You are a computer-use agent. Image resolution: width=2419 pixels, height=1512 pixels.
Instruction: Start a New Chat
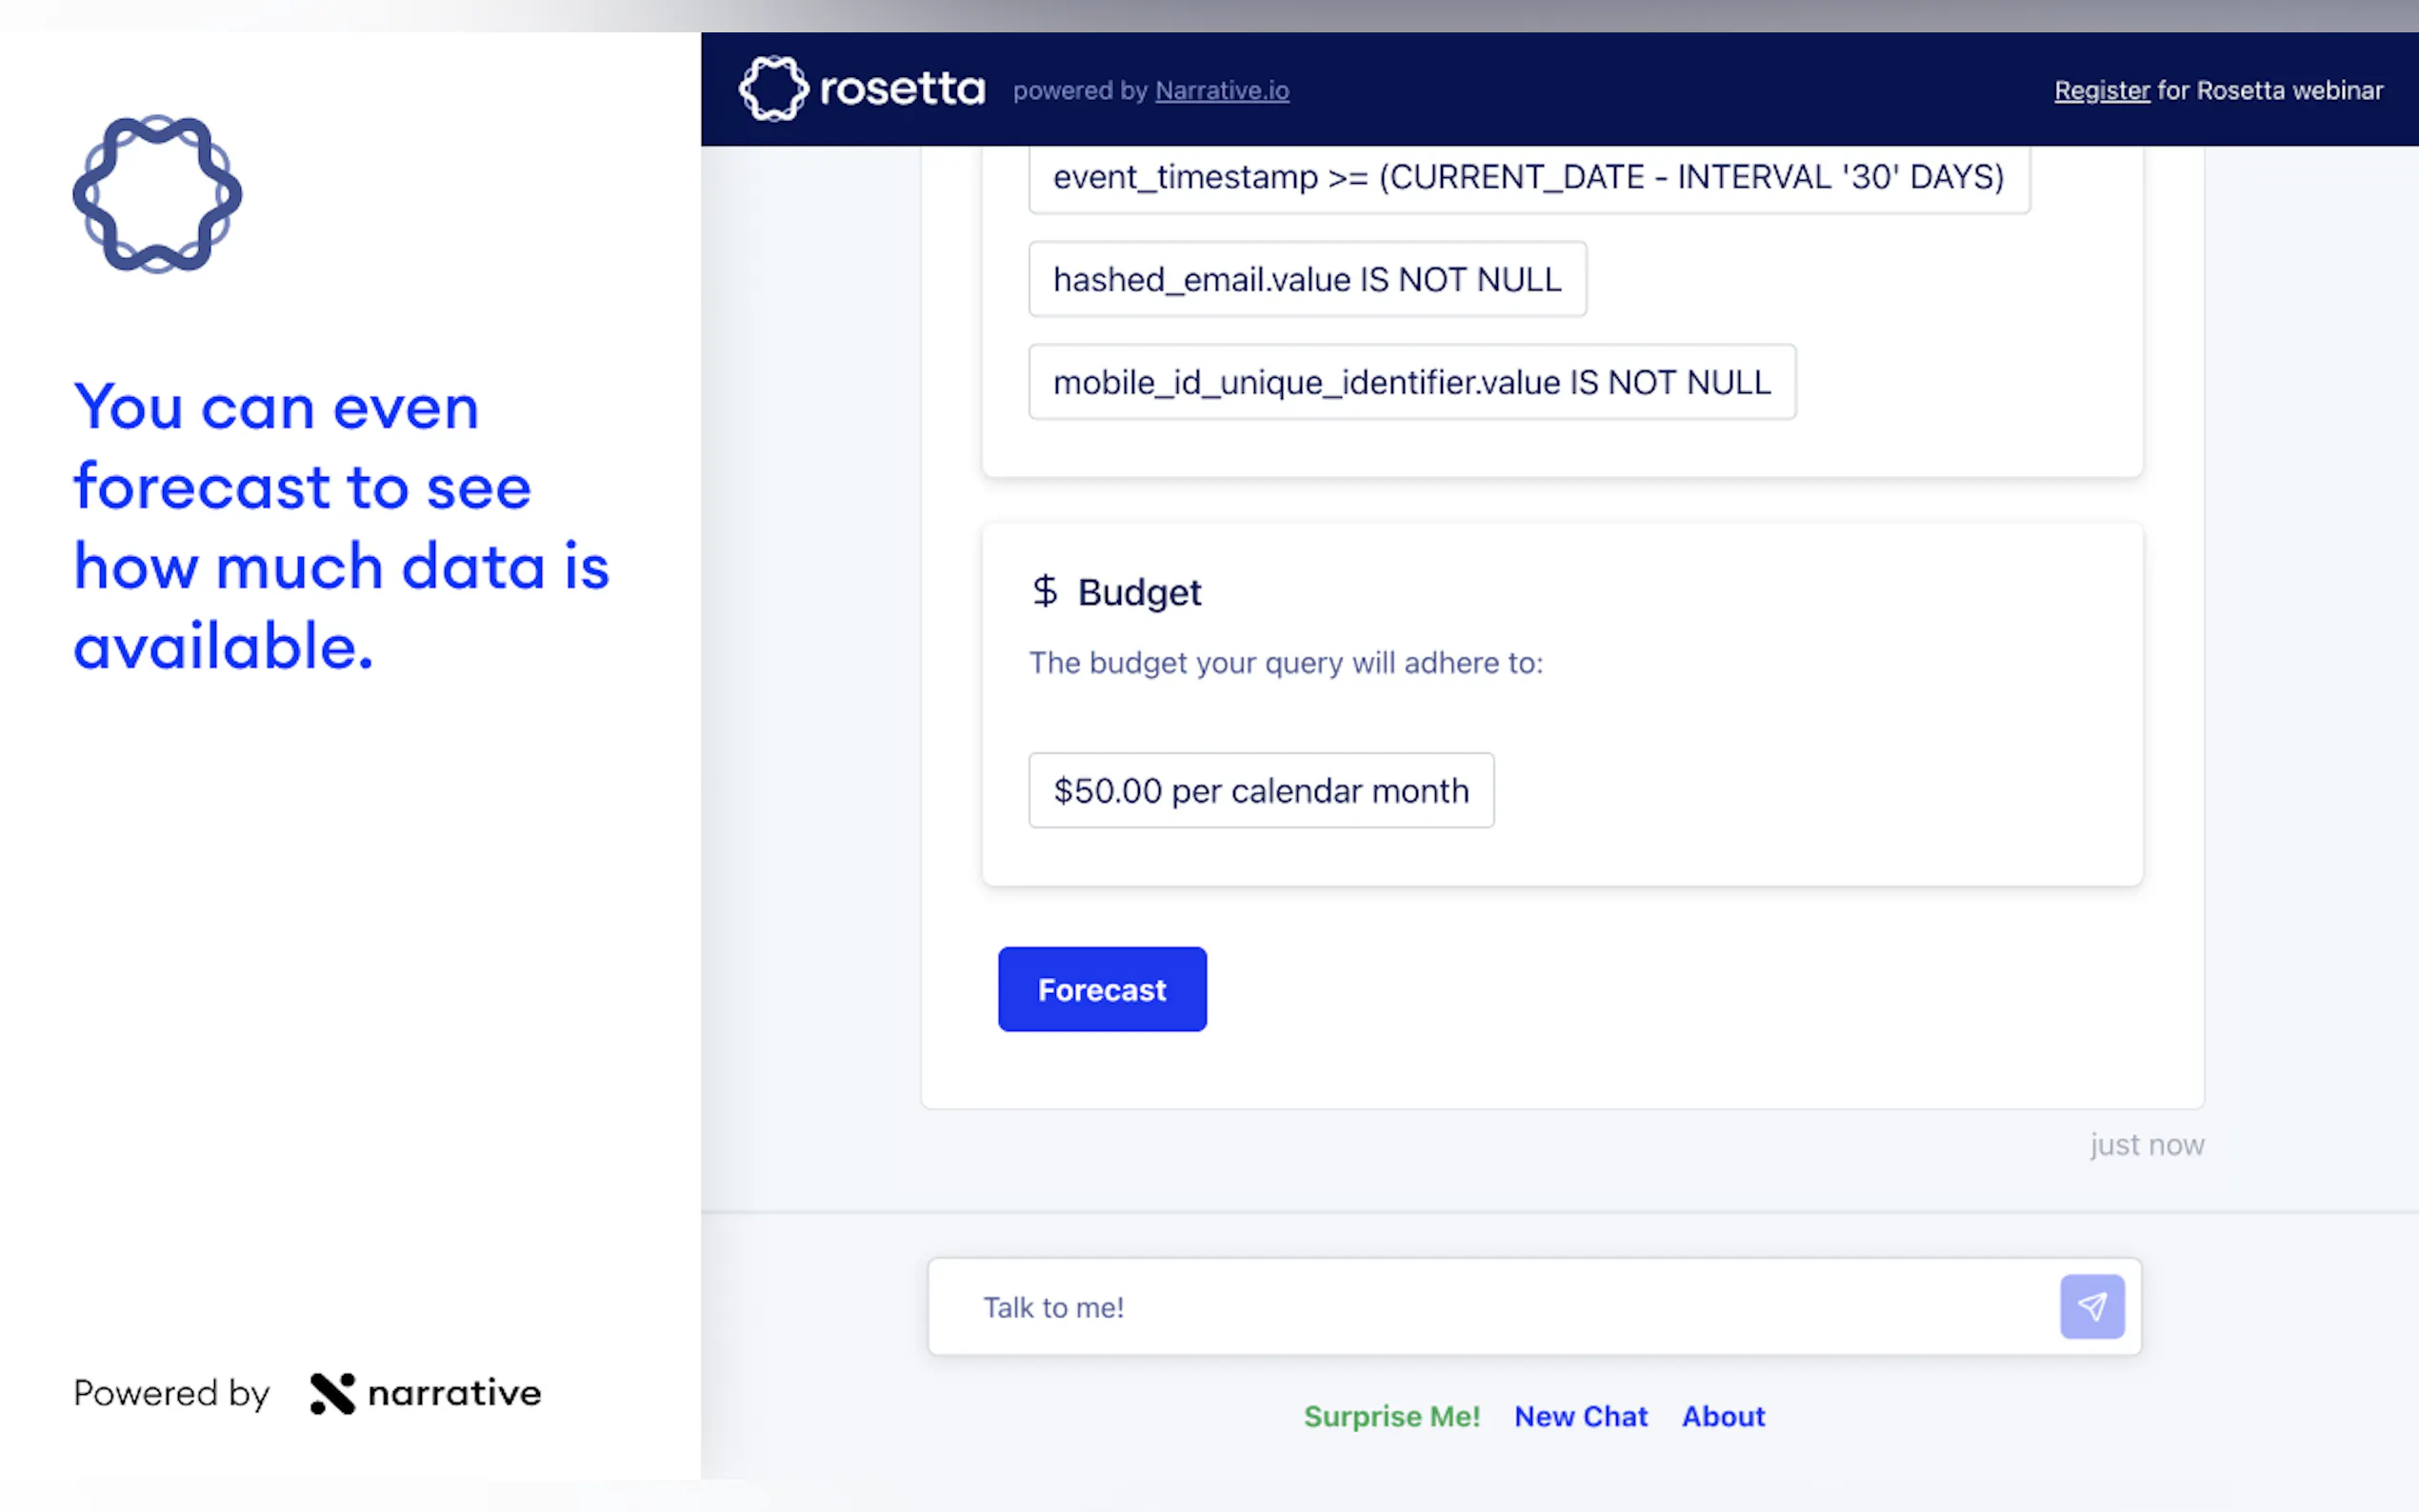click(x=1580, y=1416)
